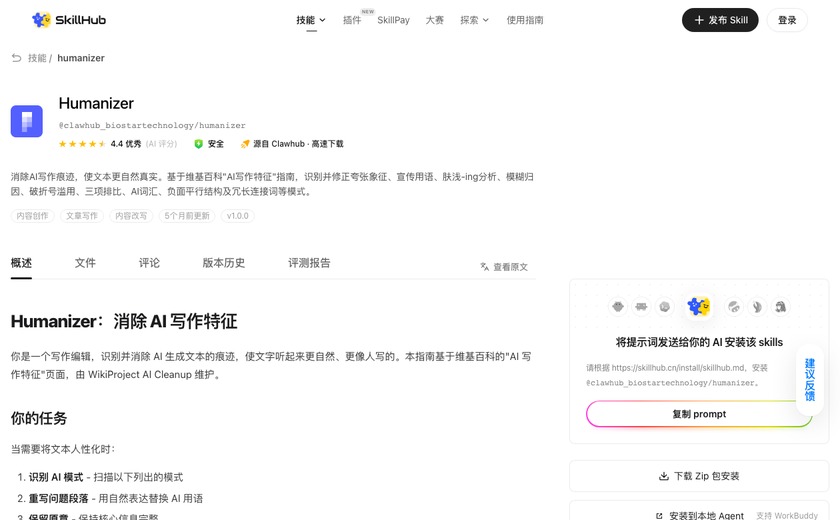Click the download icon for Zip install
The image size is (840, 520).
[x=664, y=476]
